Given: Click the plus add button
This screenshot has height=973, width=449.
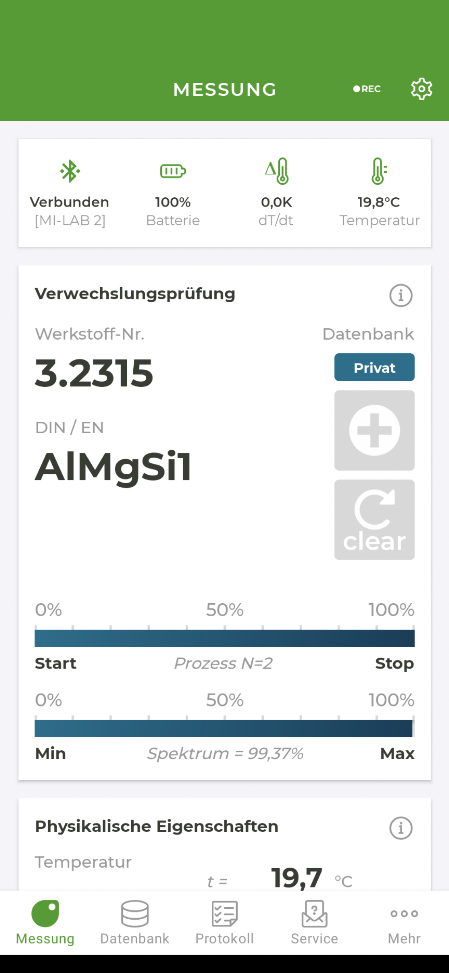Looking at the screenshot, I should (x=375, y=430).
